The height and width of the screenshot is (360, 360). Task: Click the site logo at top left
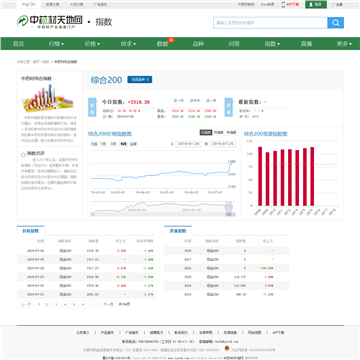[50, 22]
